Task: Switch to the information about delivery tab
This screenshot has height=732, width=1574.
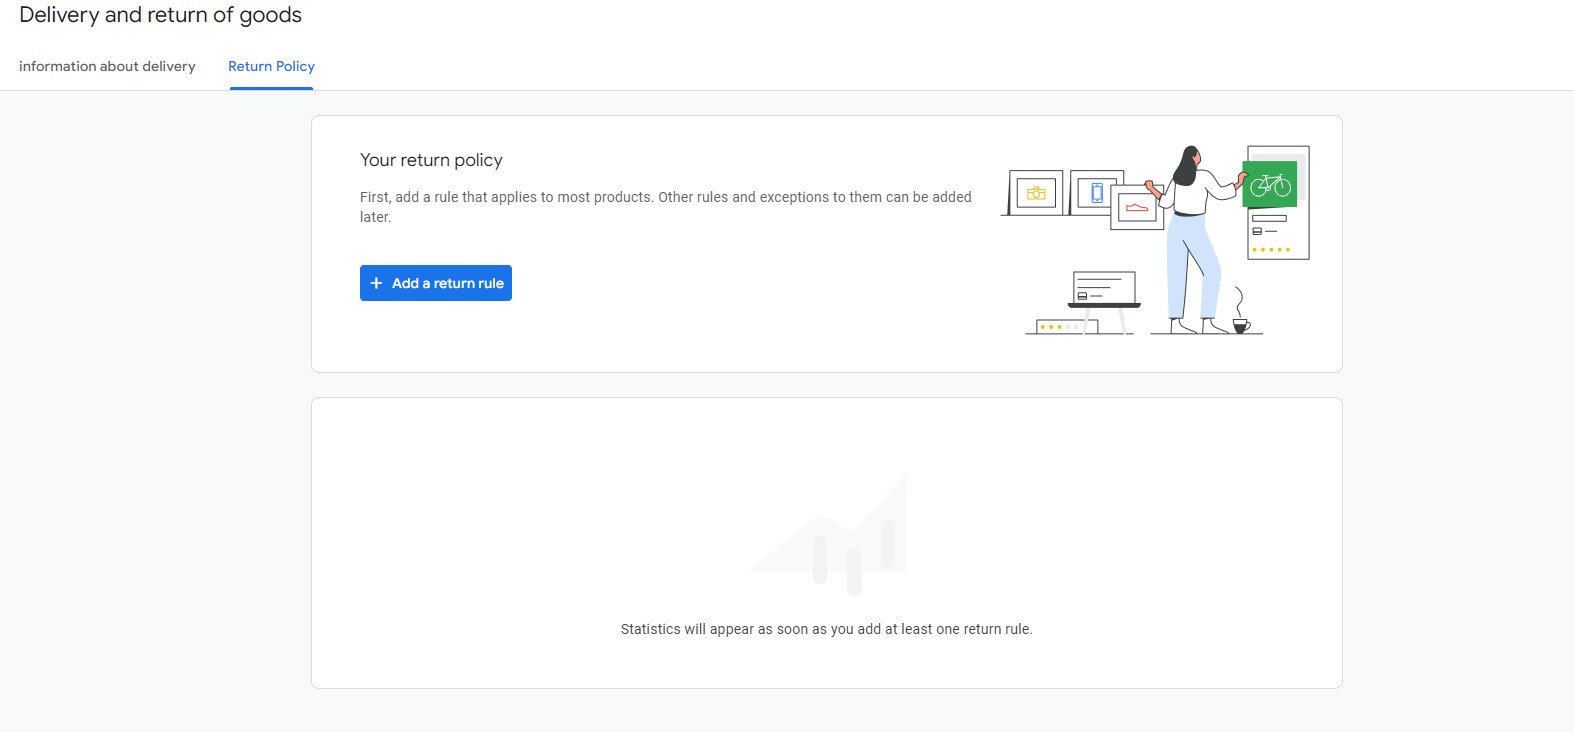Action: pyautogui.click(x=107, y=66)
